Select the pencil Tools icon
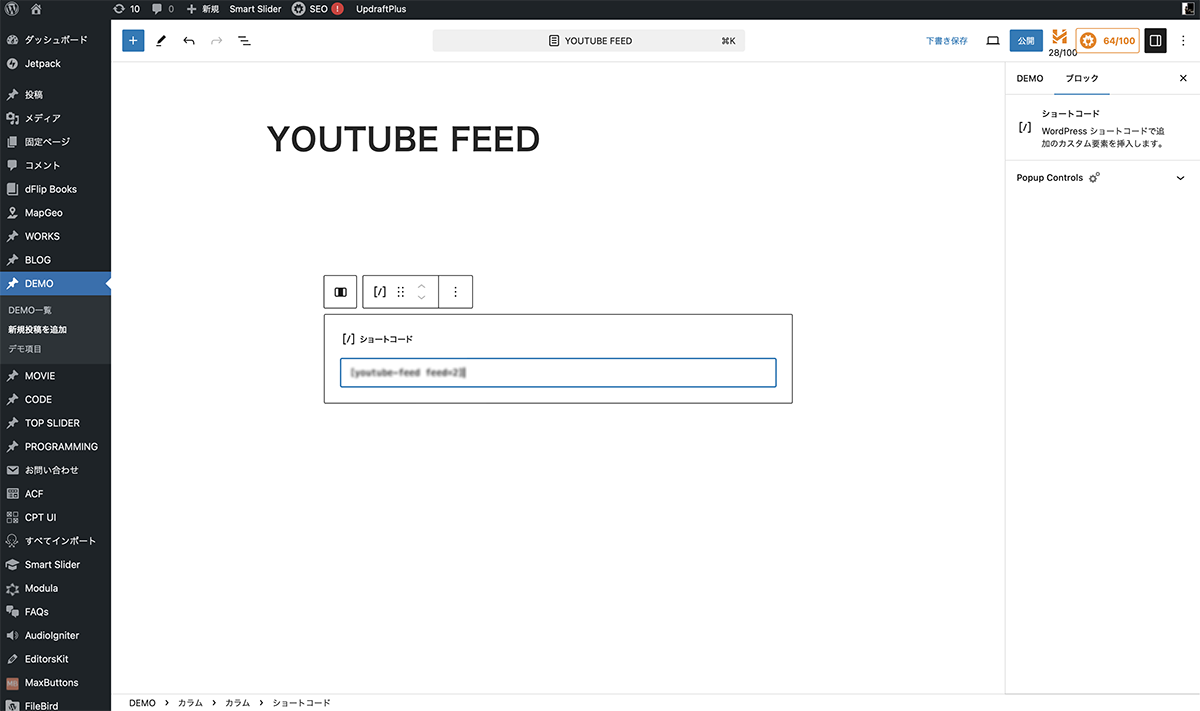Screen dimensions: 1200x711 [161, 41]
